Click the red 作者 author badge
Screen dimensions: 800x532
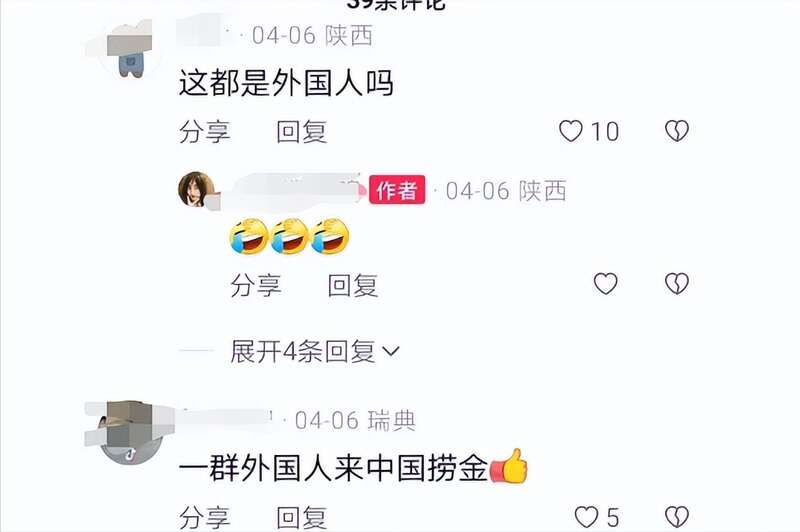pyautogui.click(x=397, y=190)
